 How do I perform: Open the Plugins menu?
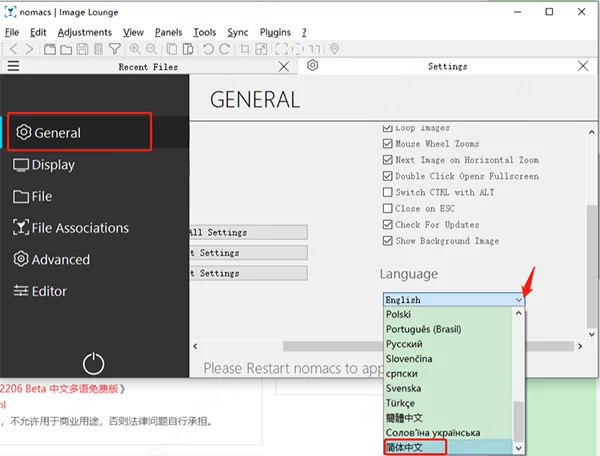[x=275, y=32]
